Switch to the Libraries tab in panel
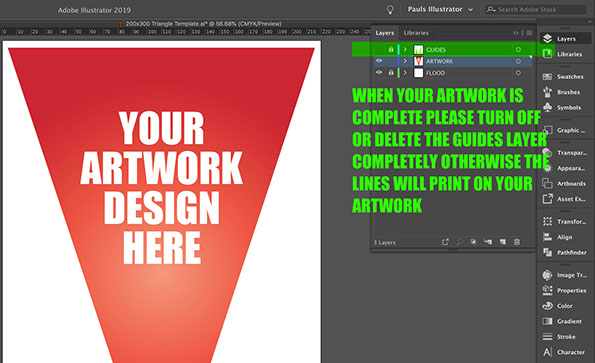Viewport: 595px width, 363px height. [416, 33]
